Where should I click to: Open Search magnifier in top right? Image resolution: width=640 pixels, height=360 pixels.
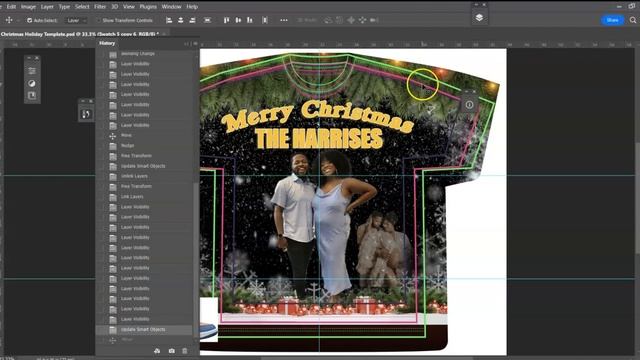tap(633, 20)
